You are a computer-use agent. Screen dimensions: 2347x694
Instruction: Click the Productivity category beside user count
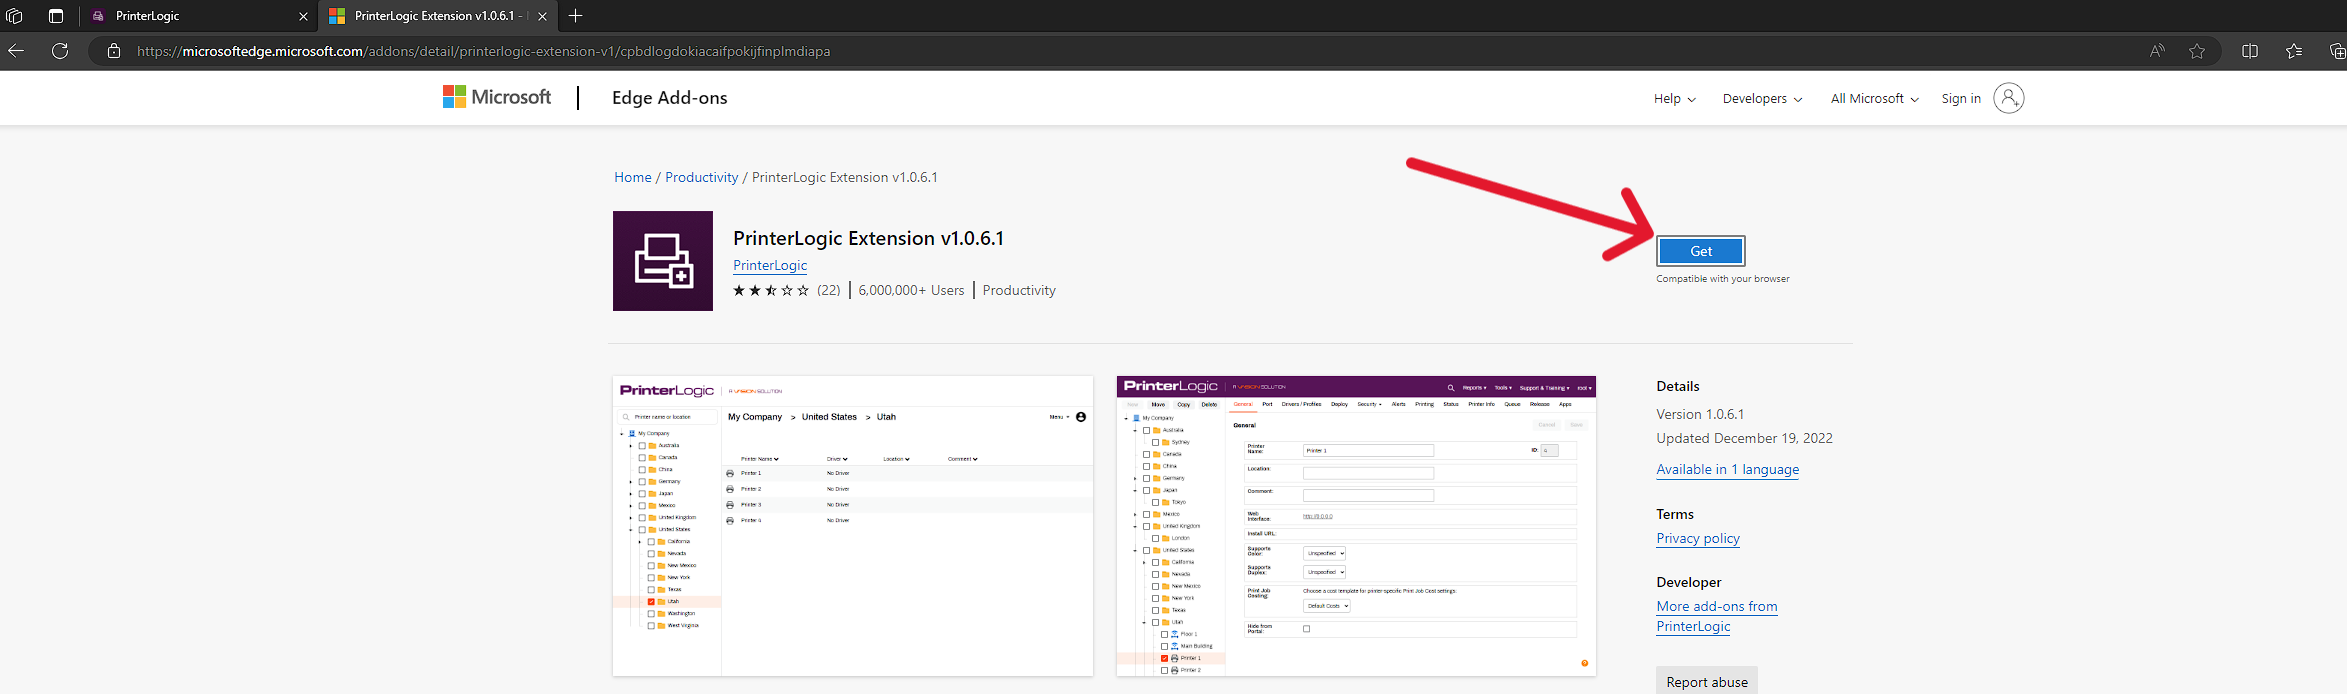[1019, 290]
